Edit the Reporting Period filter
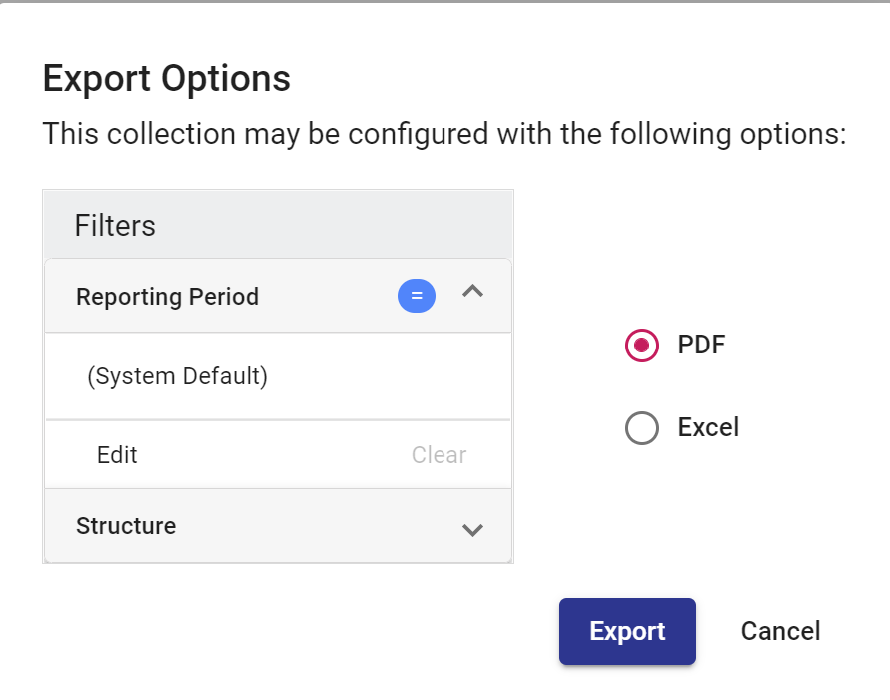Viewport: 890px width, 700px height. (117, 455)
